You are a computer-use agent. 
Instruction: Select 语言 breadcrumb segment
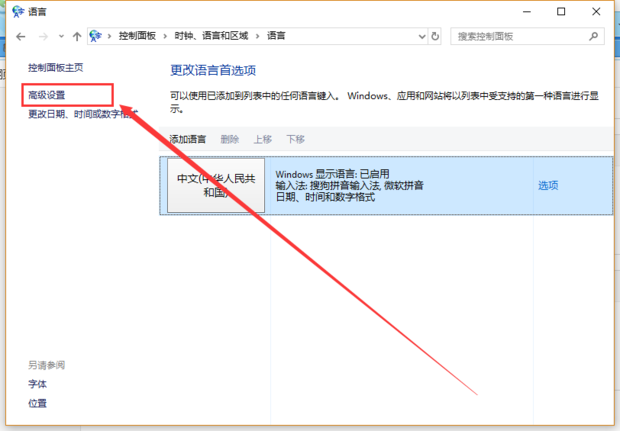point(276,36)
